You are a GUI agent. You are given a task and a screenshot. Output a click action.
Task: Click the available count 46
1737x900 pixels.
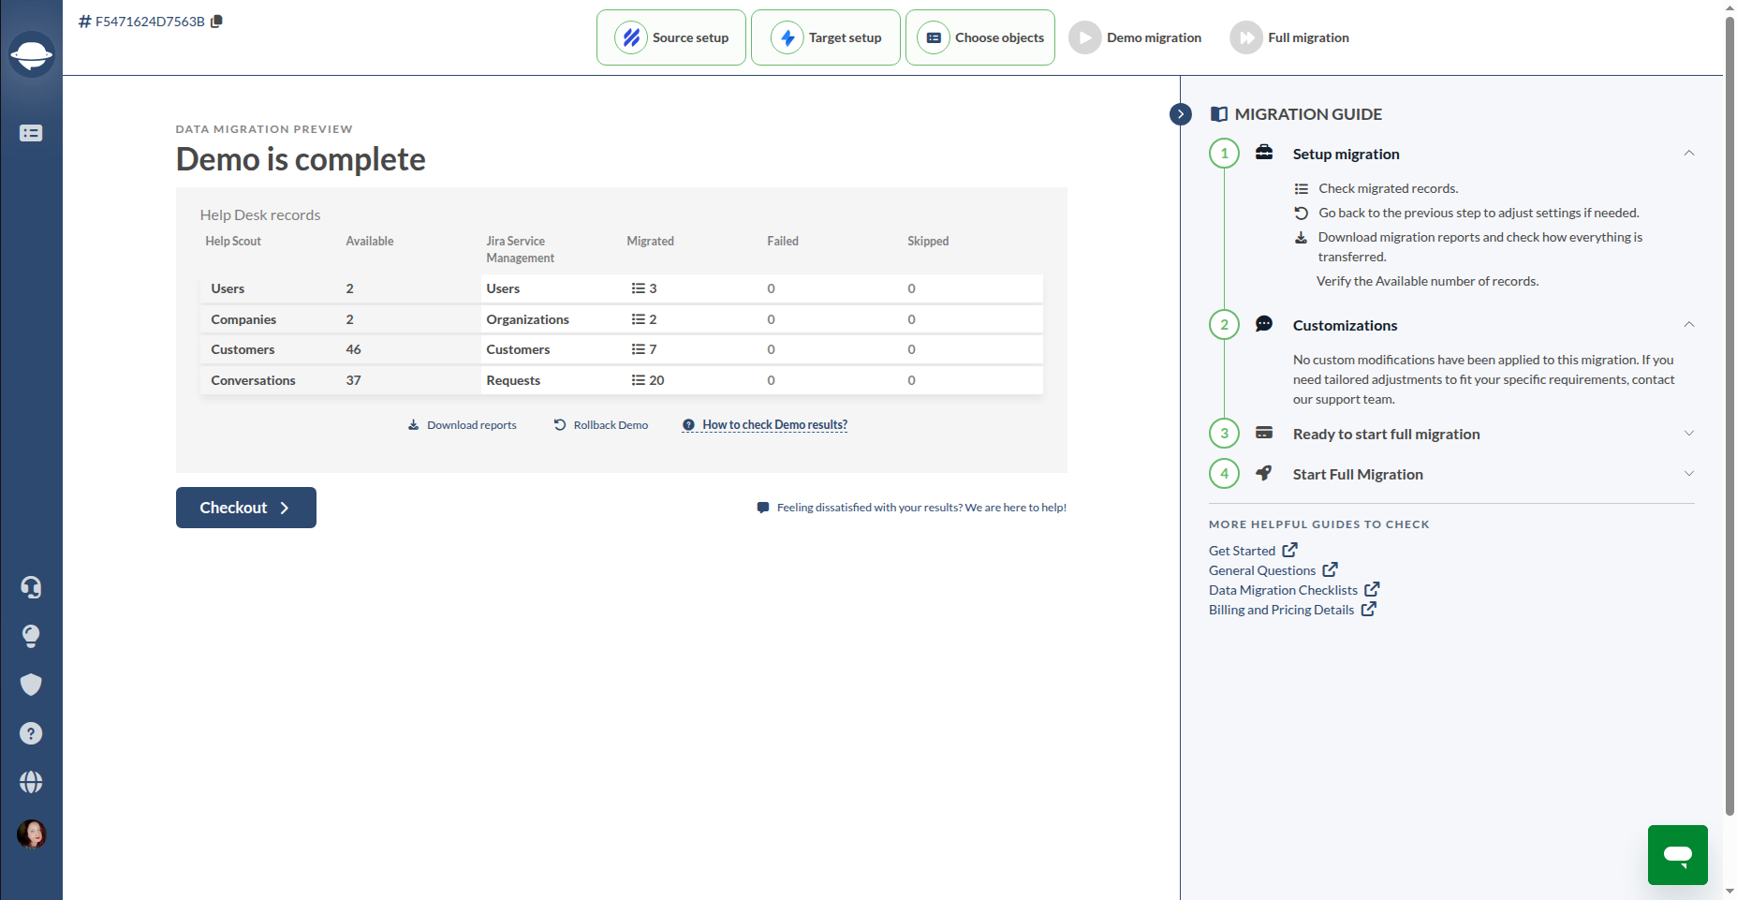pyautogui.click(x=353, y=349)
